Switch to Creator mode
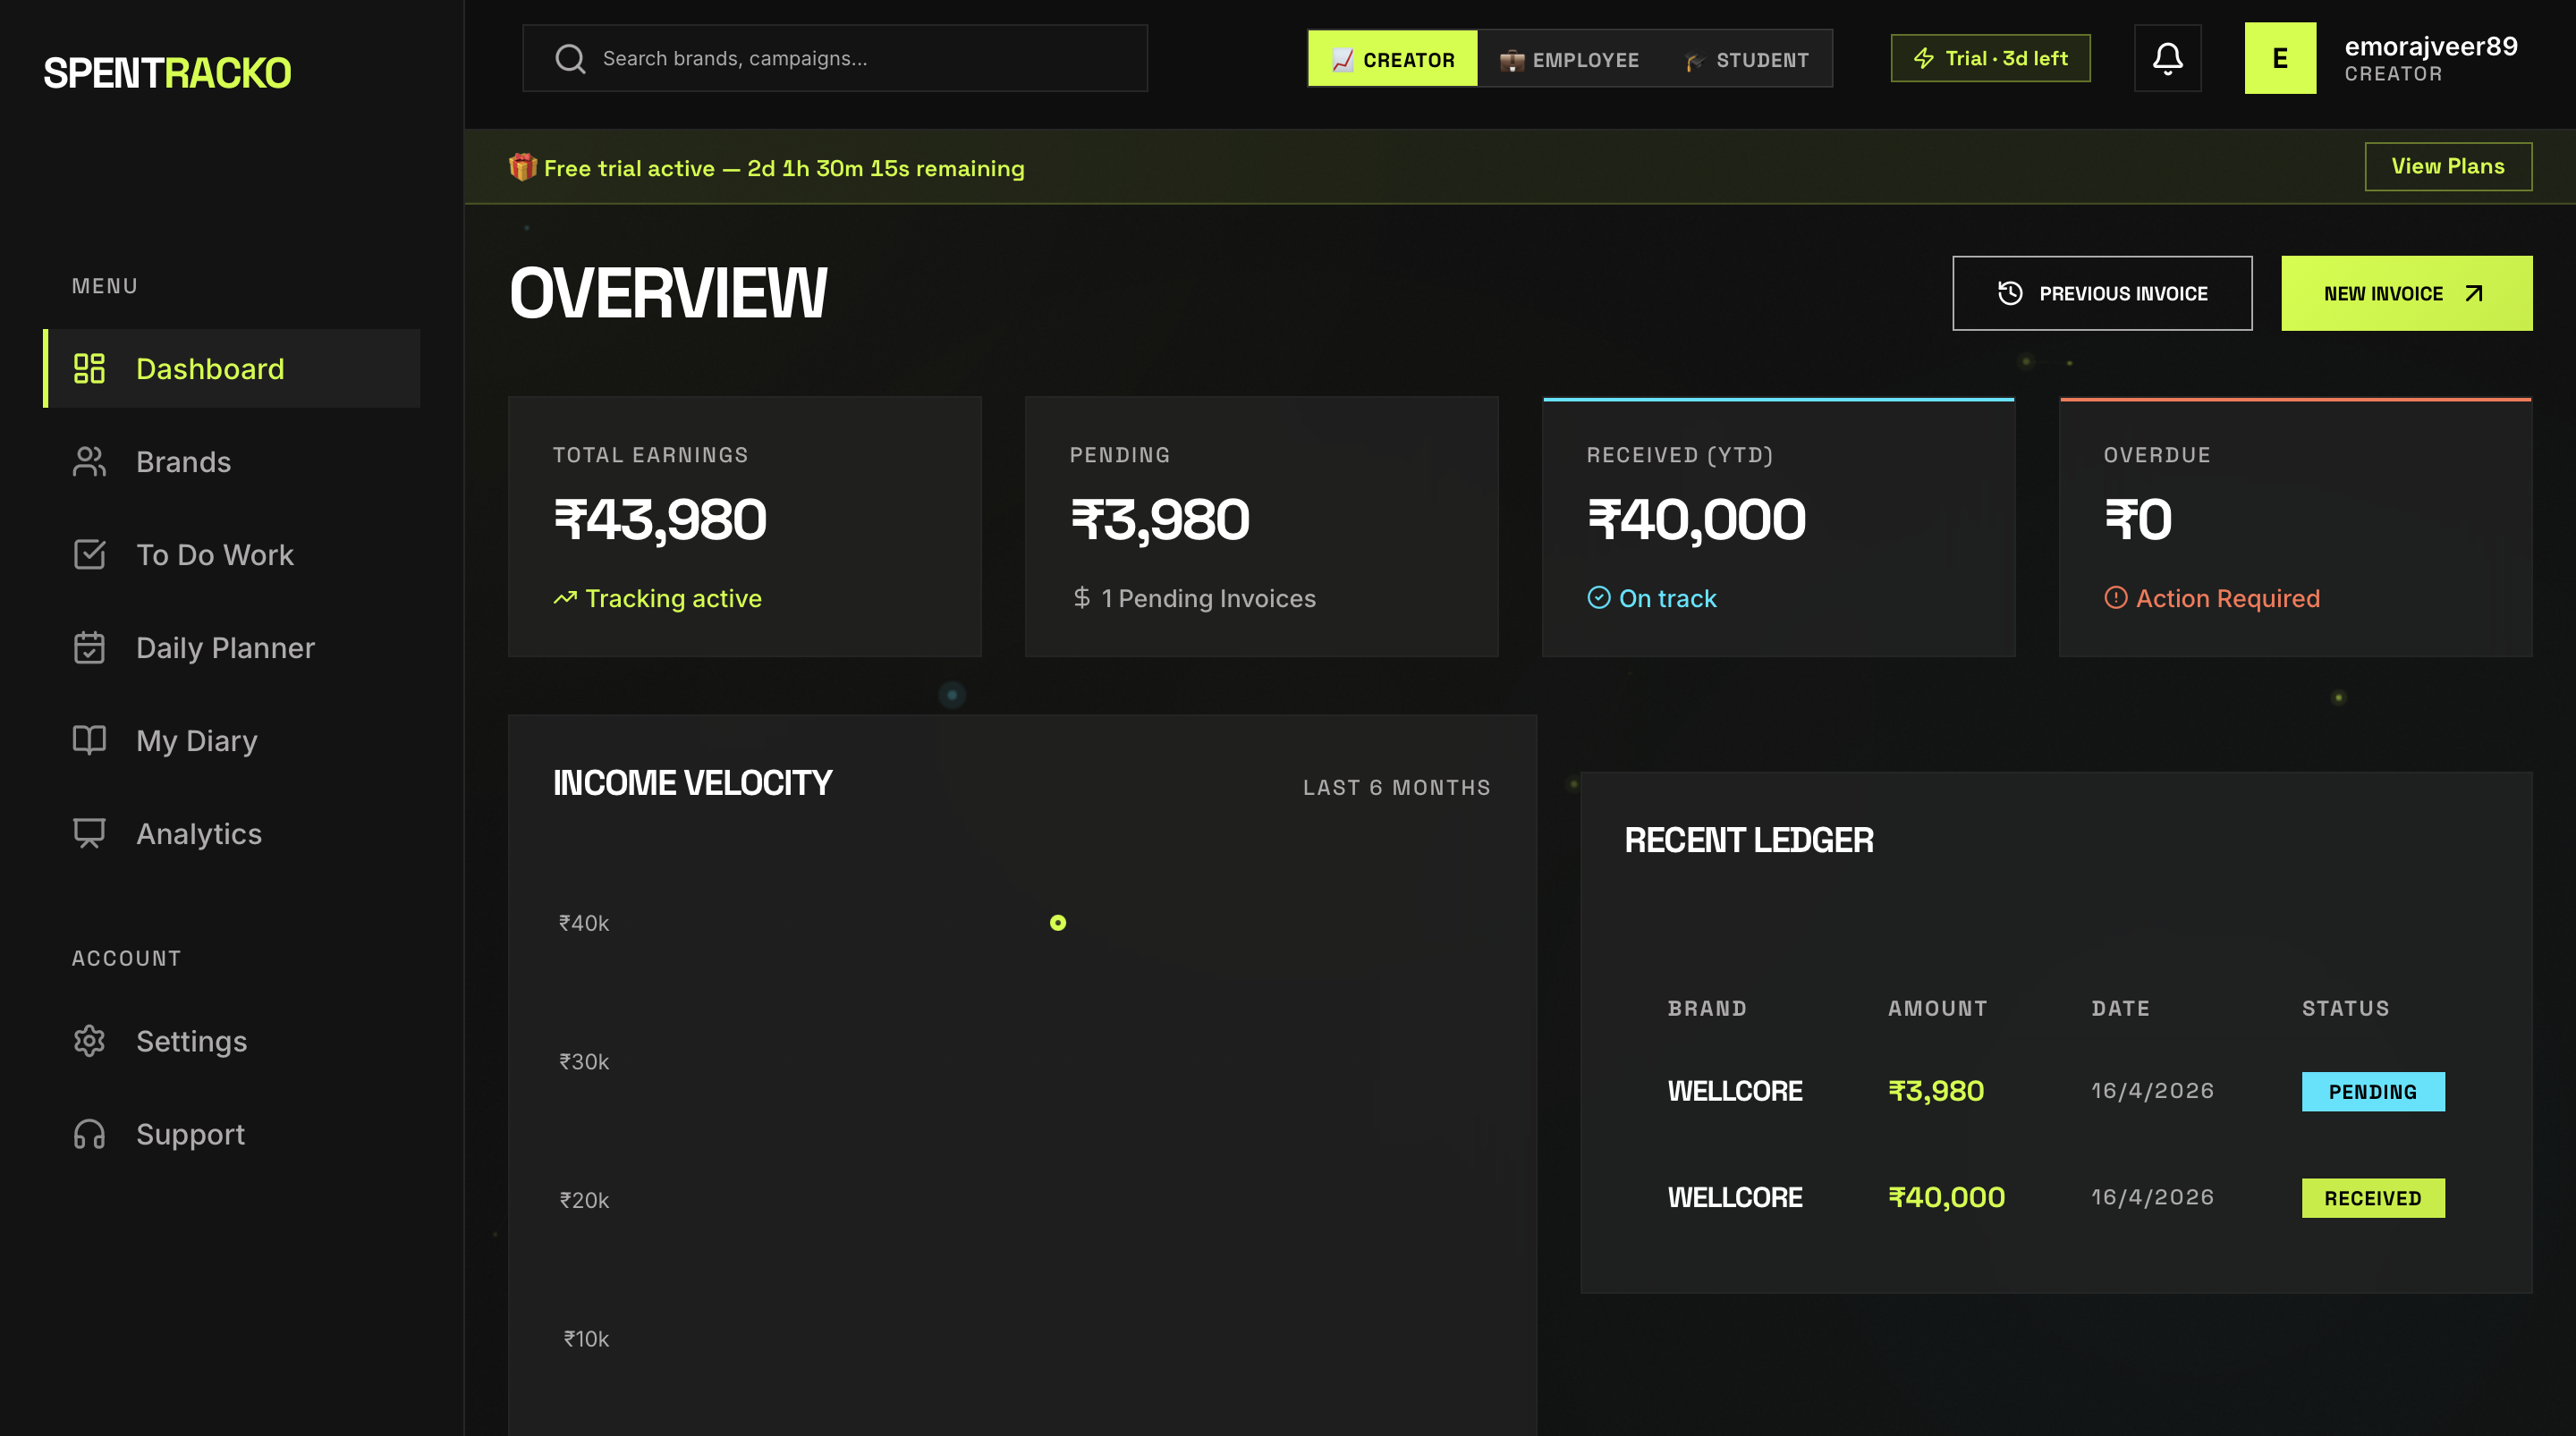 click(1392, 59)
